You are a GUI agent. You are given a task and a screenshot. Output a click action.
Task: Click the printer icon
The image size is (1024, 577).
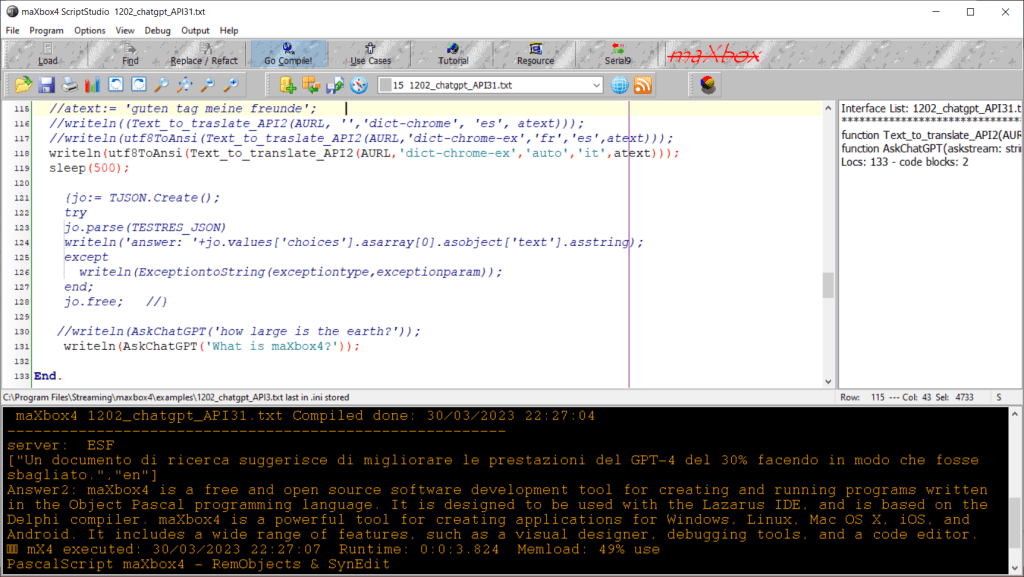70,85
